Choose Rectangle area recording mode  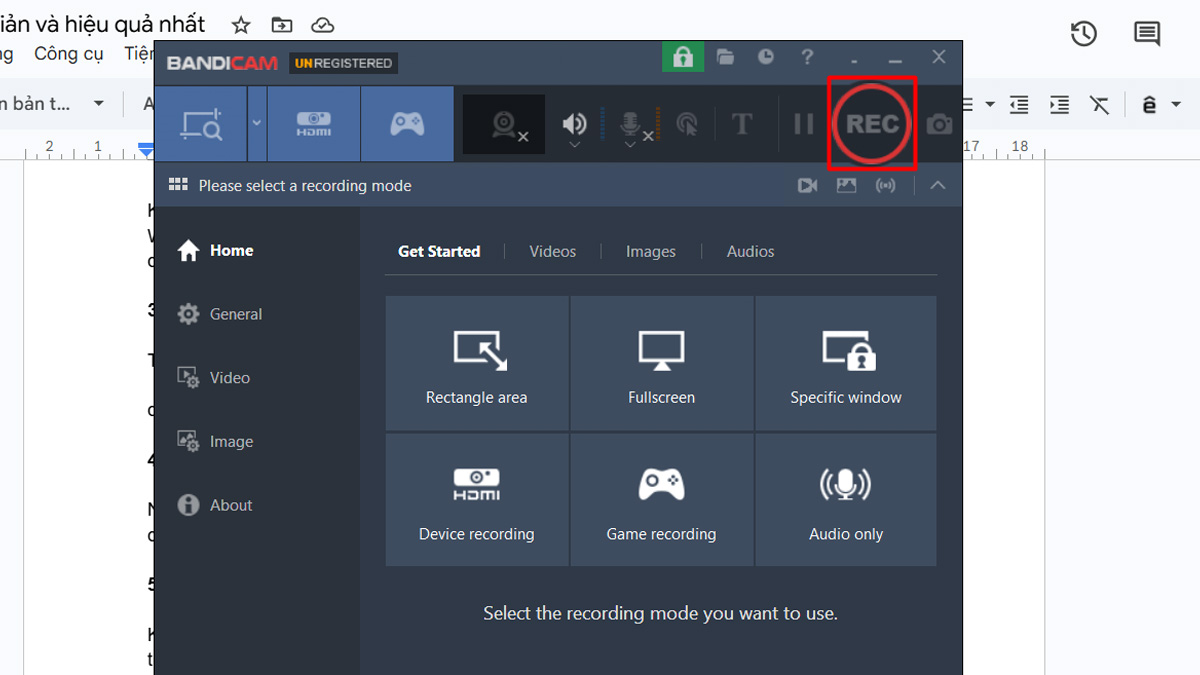click(x=477, y=363)
